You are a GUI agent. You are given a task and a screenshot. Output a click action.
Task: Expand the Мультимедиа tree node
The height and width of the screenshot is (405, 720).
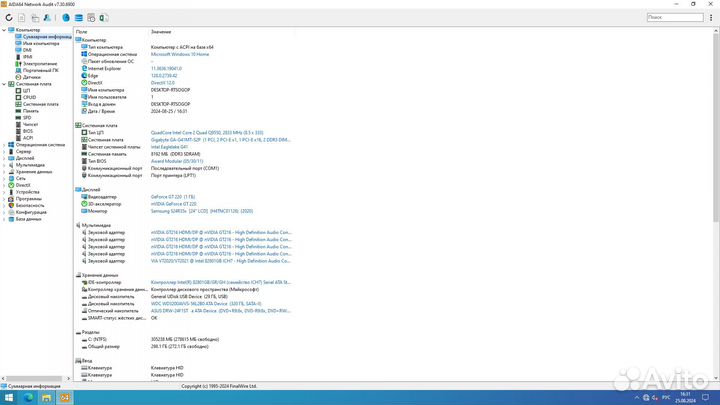(4, 165)
